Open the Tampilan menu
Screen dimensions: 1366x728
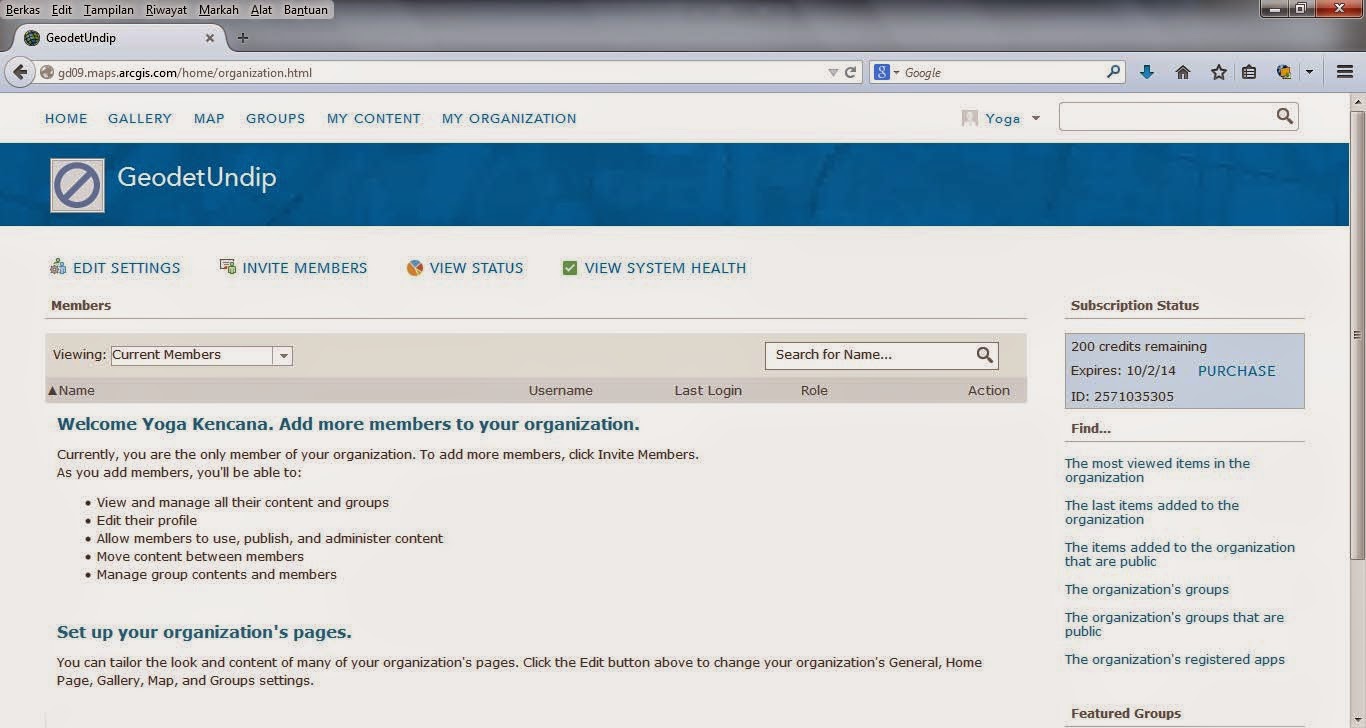point(108,9)
